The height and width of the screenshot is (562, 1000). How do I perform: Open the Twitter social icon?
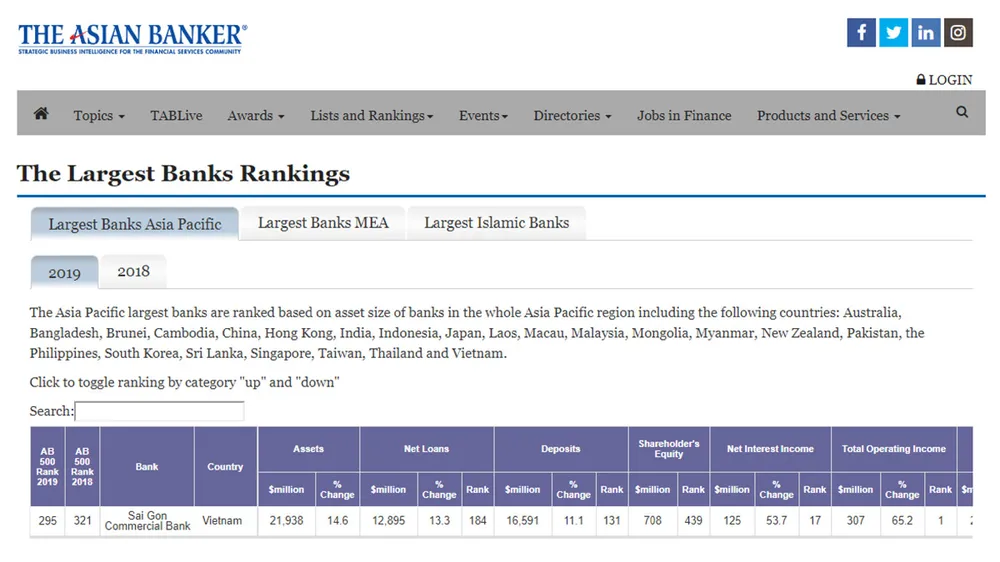click(893, 33)
